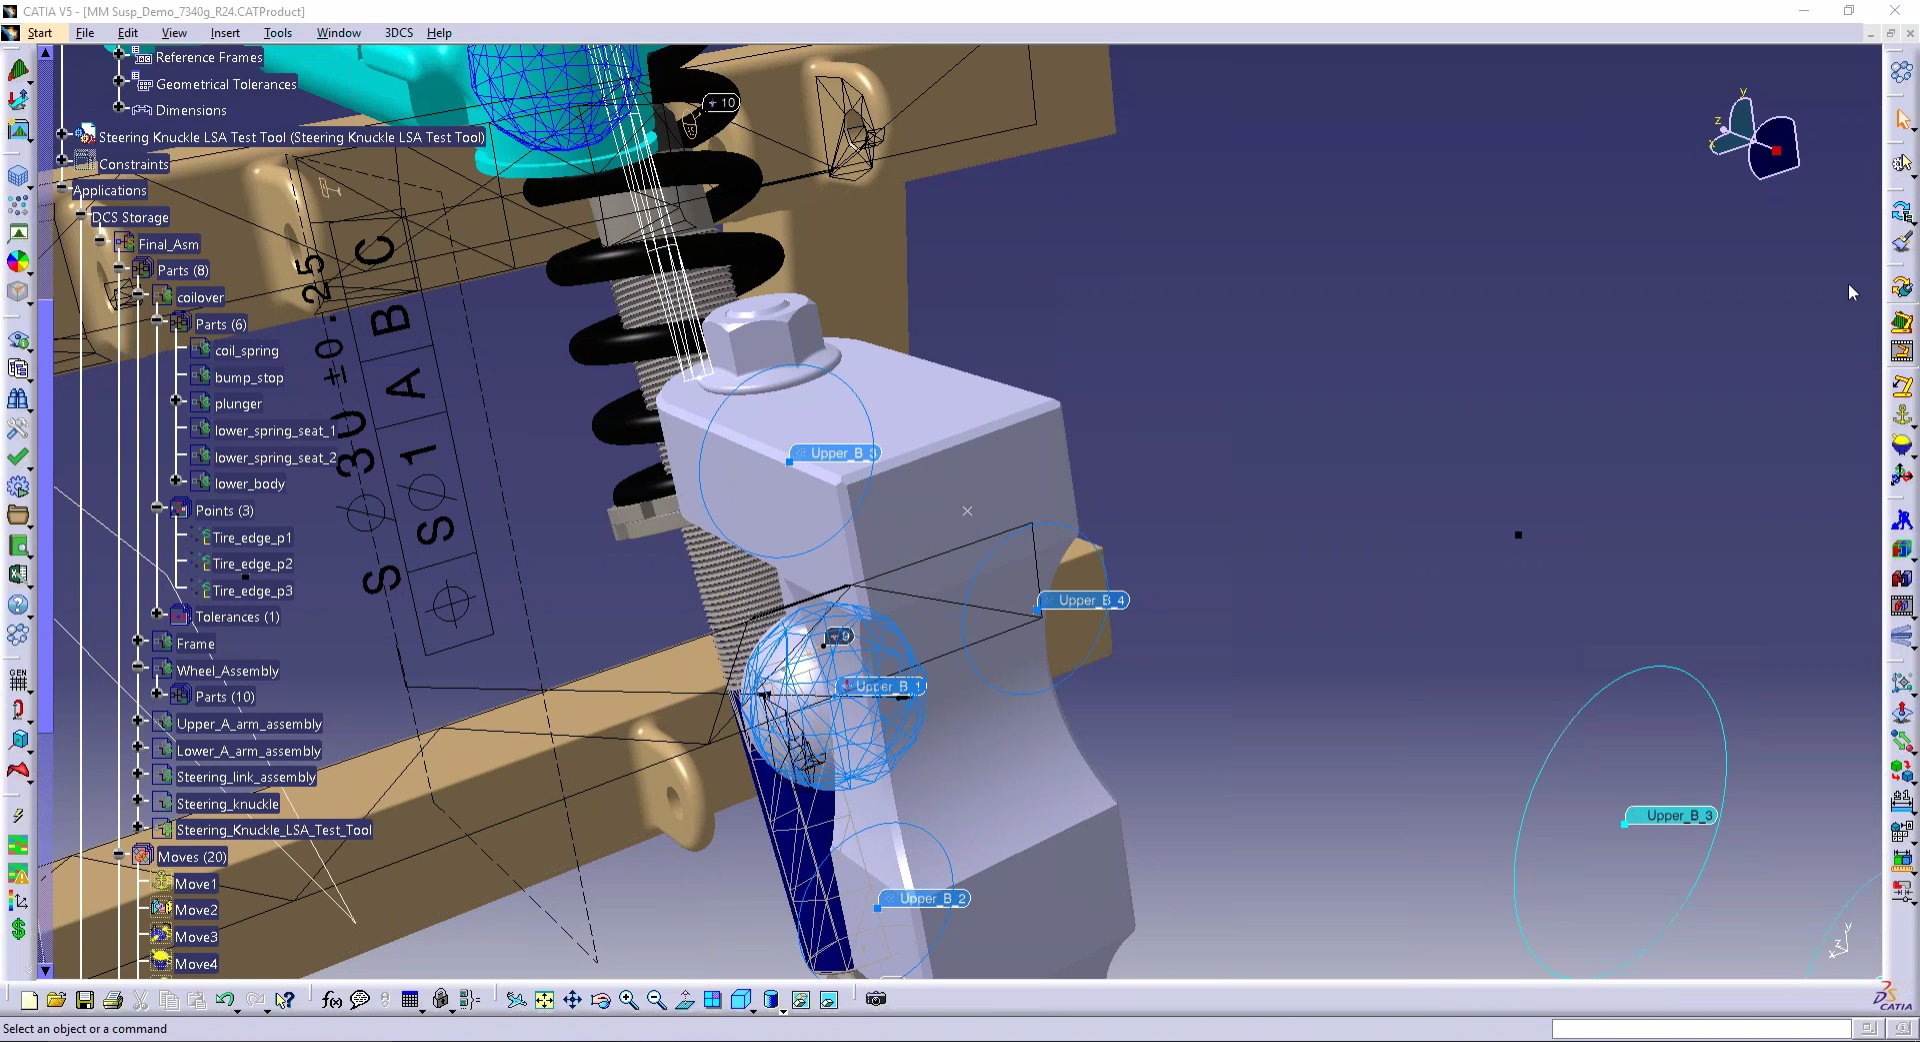Open the Formula f(x) tool
1920x1042 pixels.
point(332,1000)
